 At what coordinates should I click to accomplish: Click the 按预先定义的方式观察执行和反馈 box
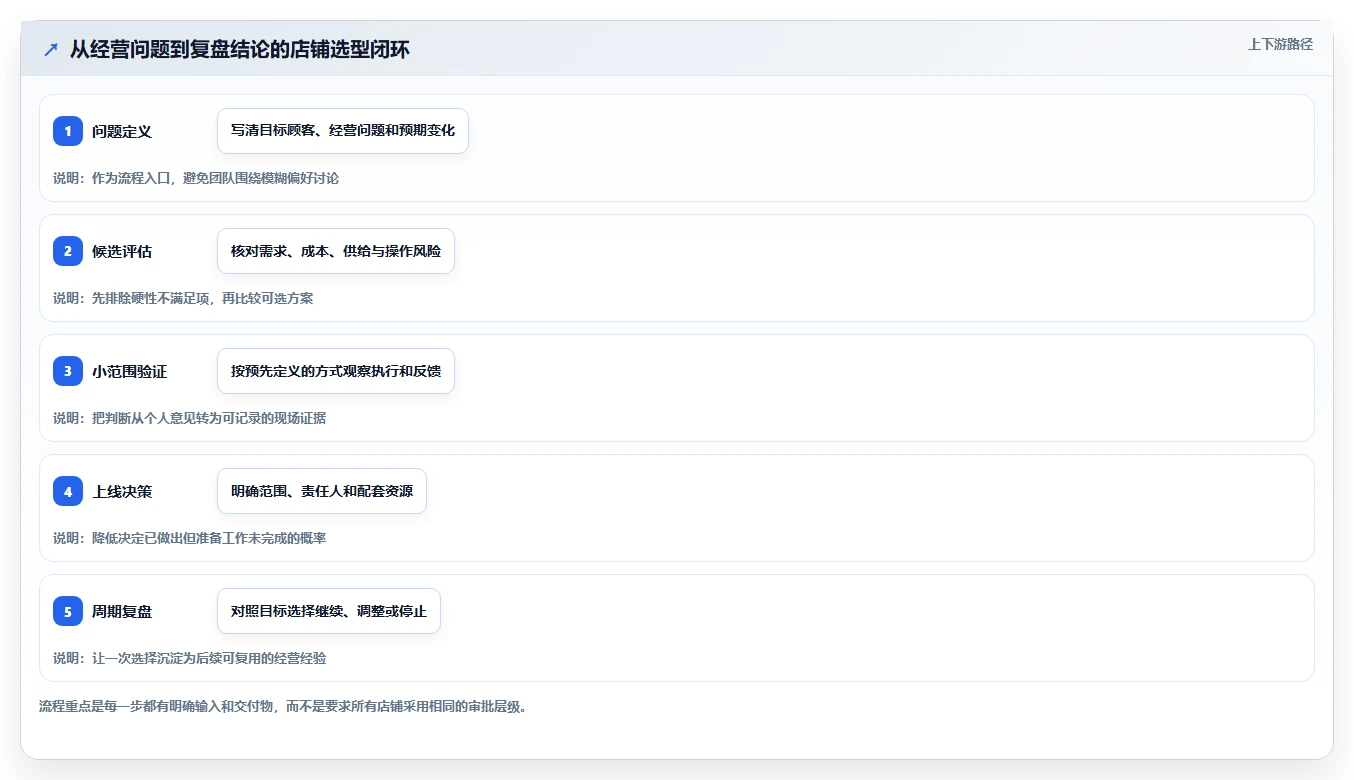pyautogui.click(x=336, y=371)
